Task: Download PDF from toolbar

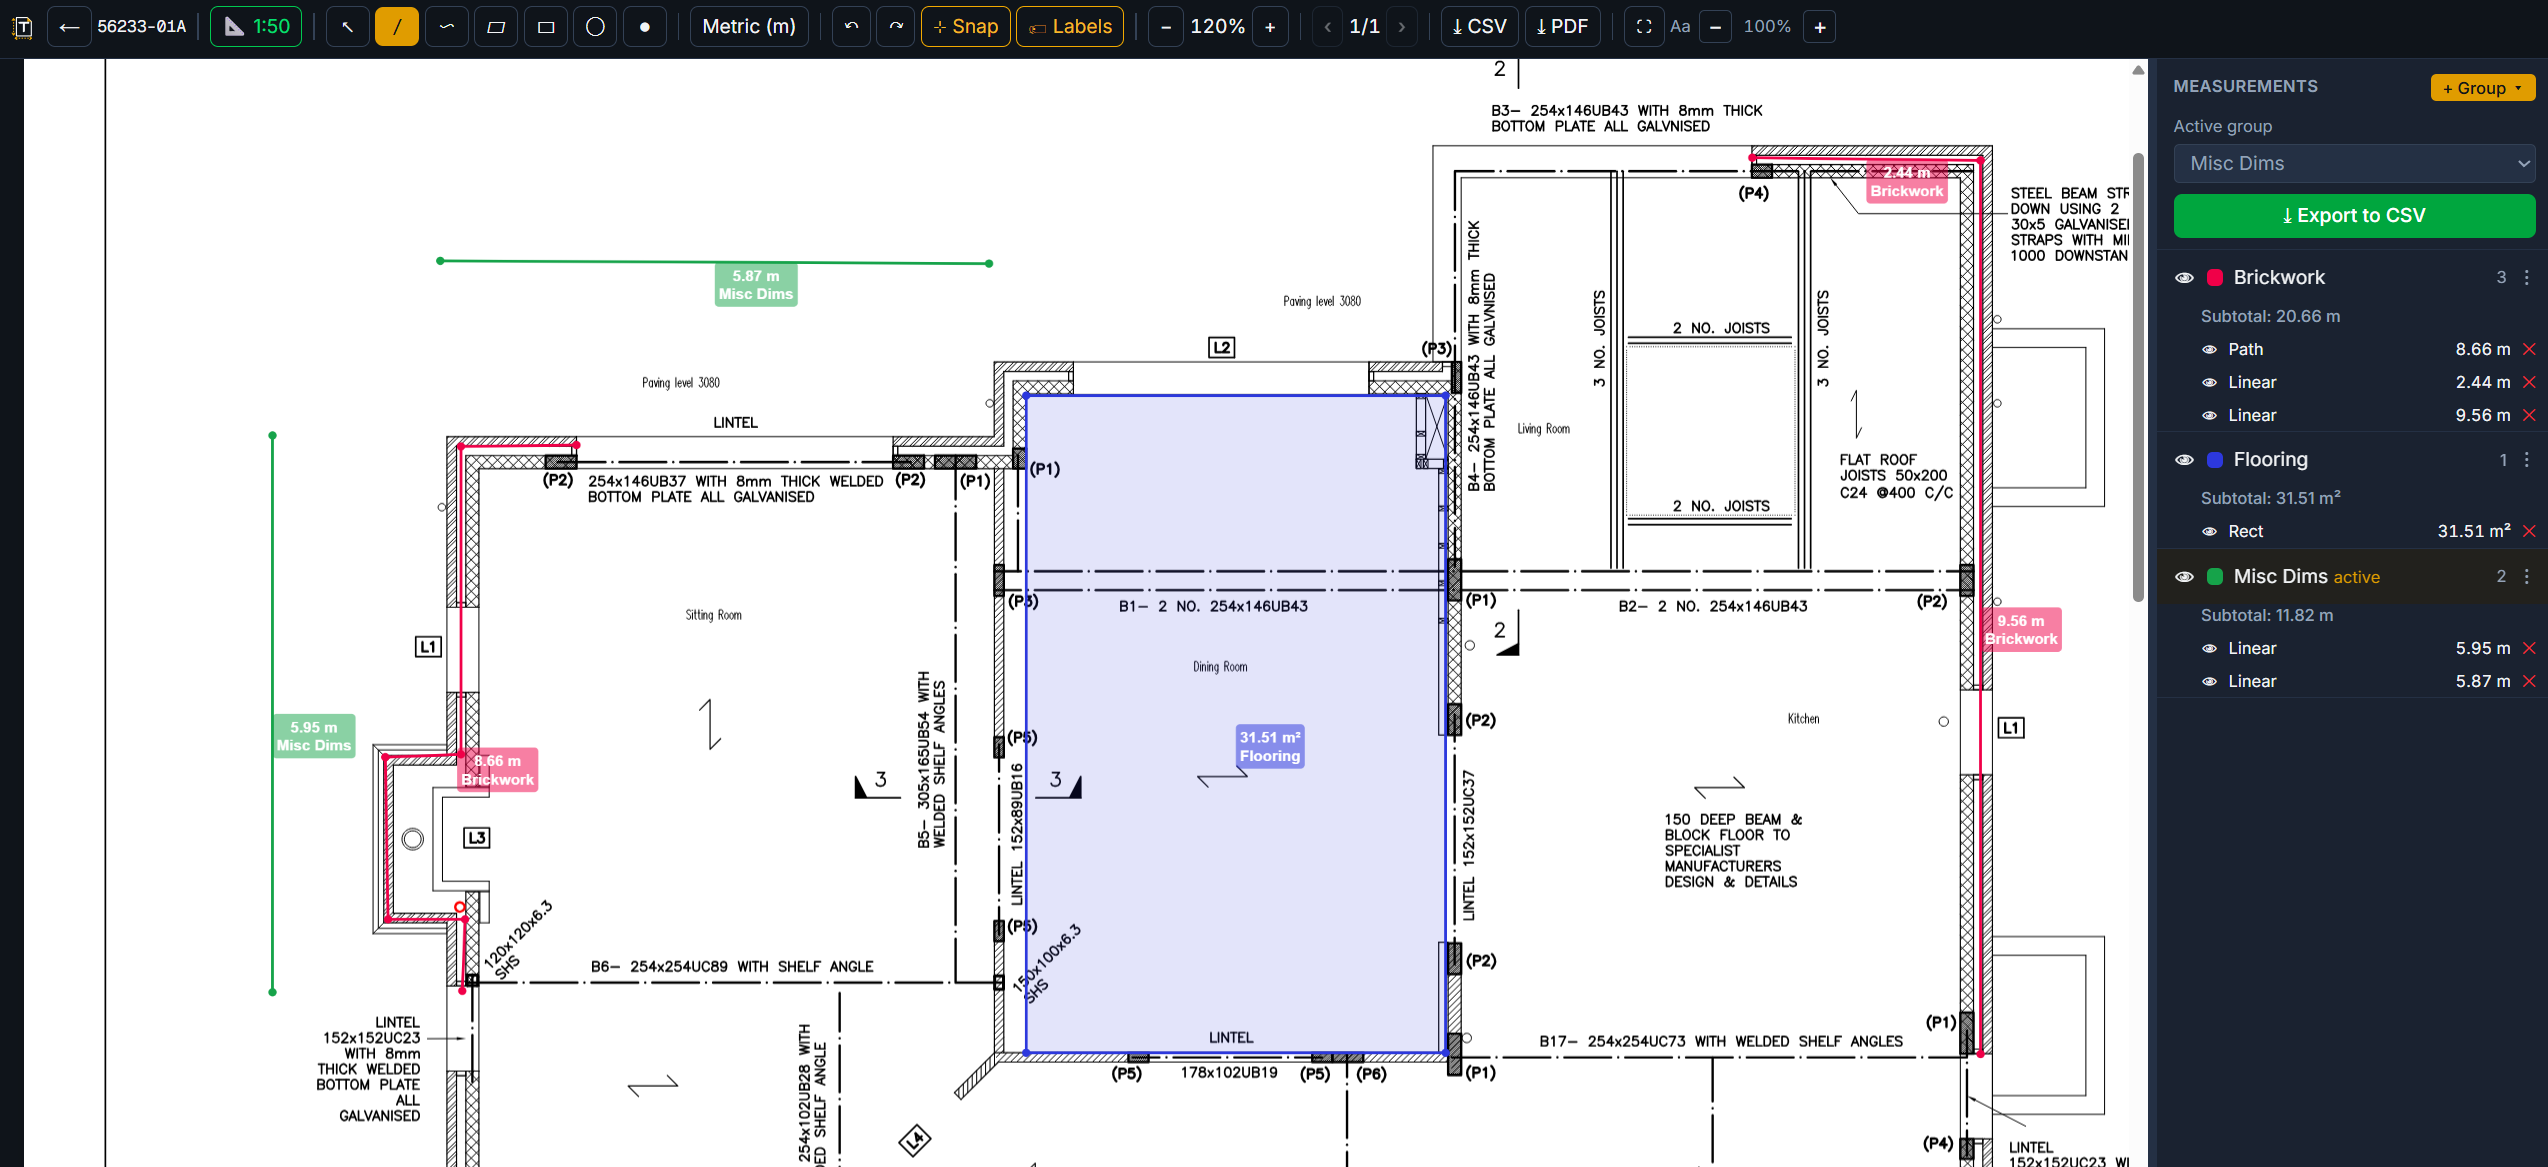Action: pos(1562,27)
